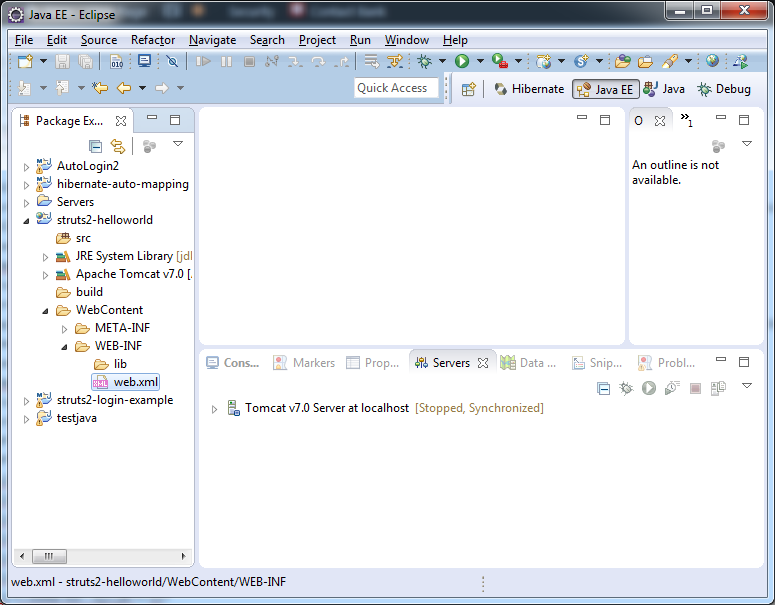Screen dimensions: 775x605
Task: Open the Project menu
Action: point(317,40)
